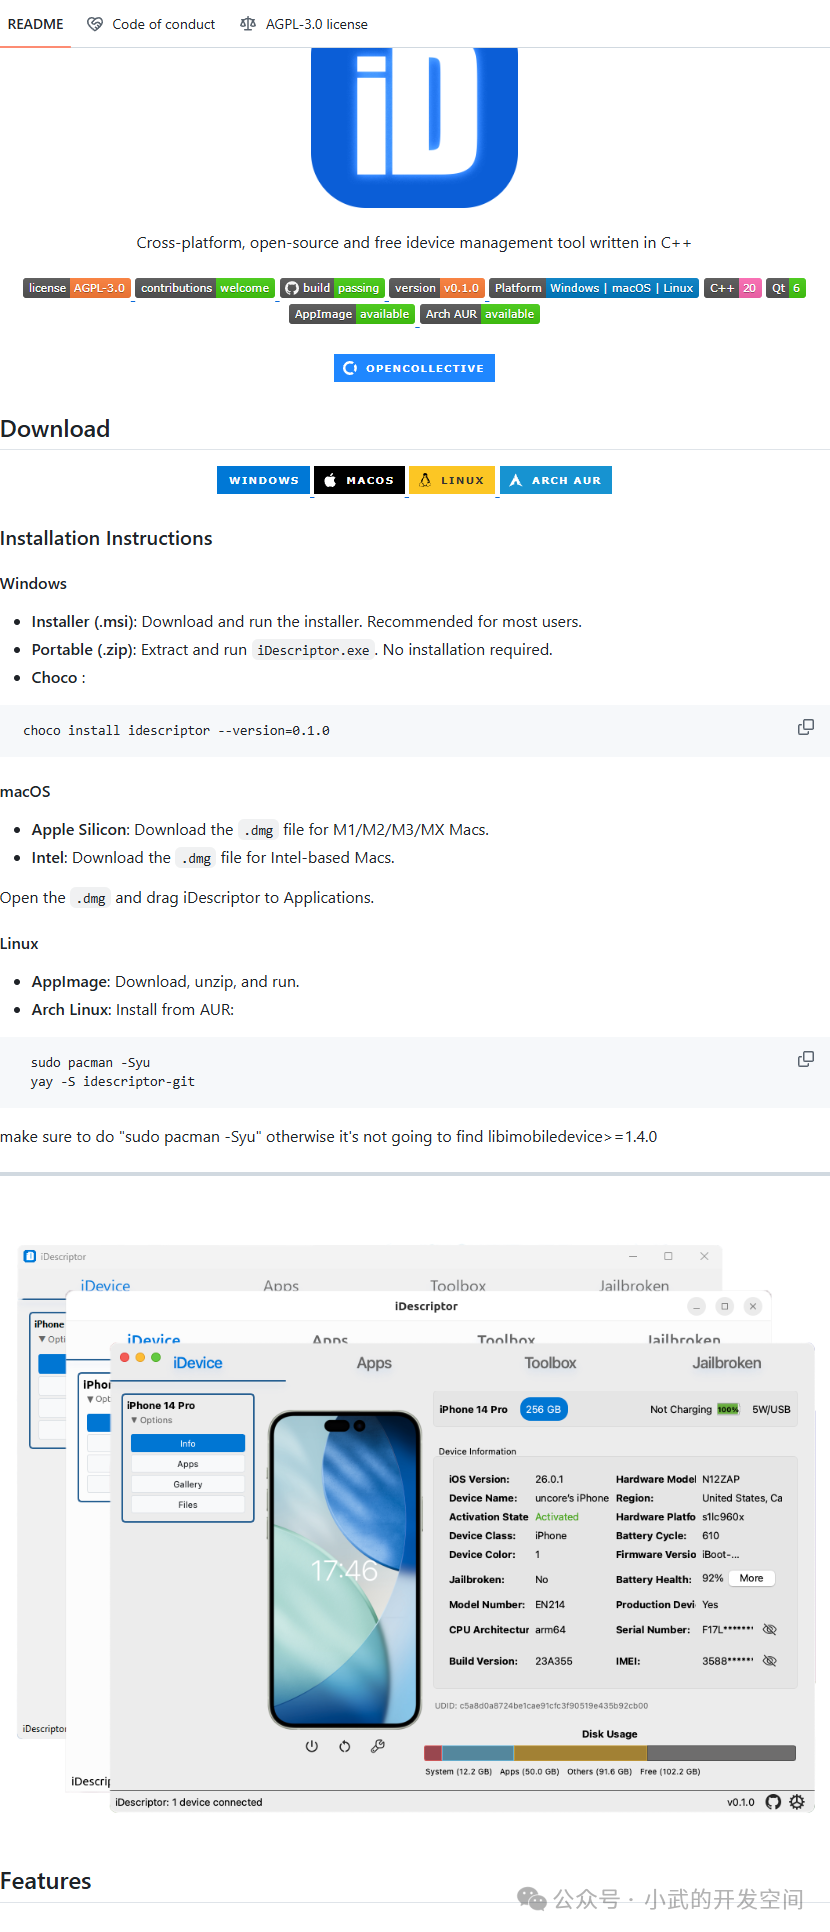Viewport: 830px width, 1932px height.
Task: Click the wrench icon below the phone
Action: 378,1746
